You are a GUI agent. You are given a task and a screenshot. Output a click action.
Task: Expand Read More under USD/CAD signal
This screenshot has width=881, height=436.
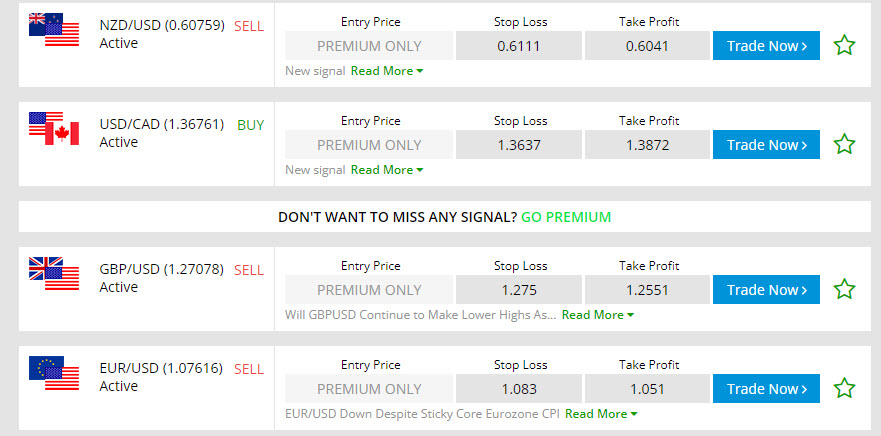pos(387,170)
